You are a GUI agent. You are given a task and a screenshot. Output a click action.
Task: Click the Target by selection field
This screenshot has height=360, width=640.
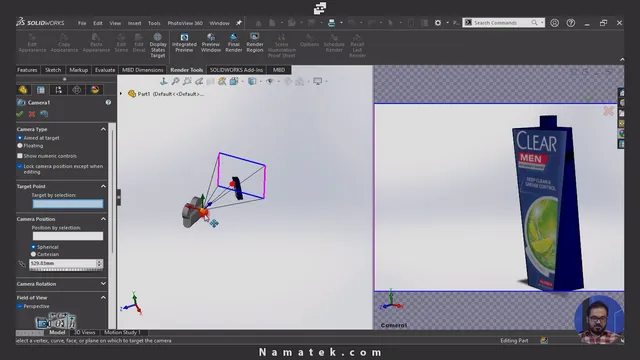(68, 204)
